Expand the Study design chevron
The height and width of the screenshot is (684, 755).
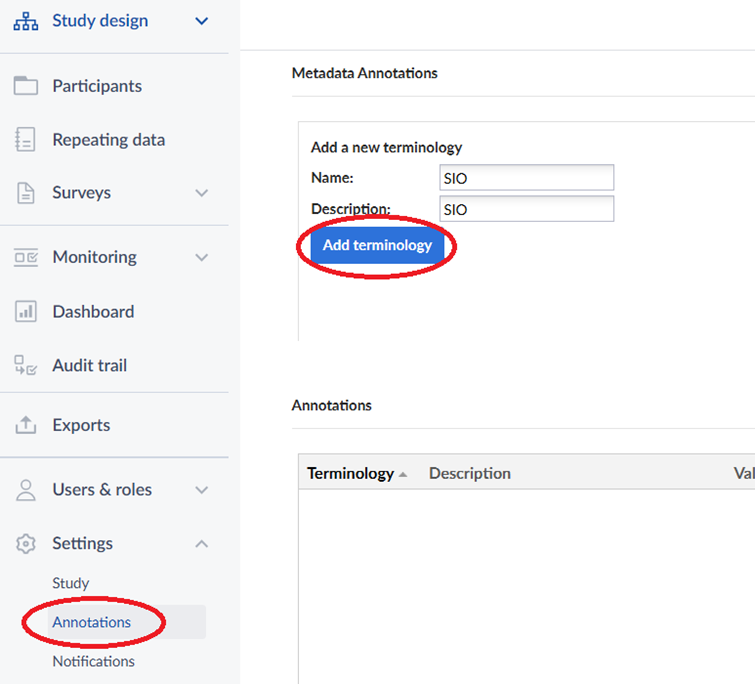point(202,21)
